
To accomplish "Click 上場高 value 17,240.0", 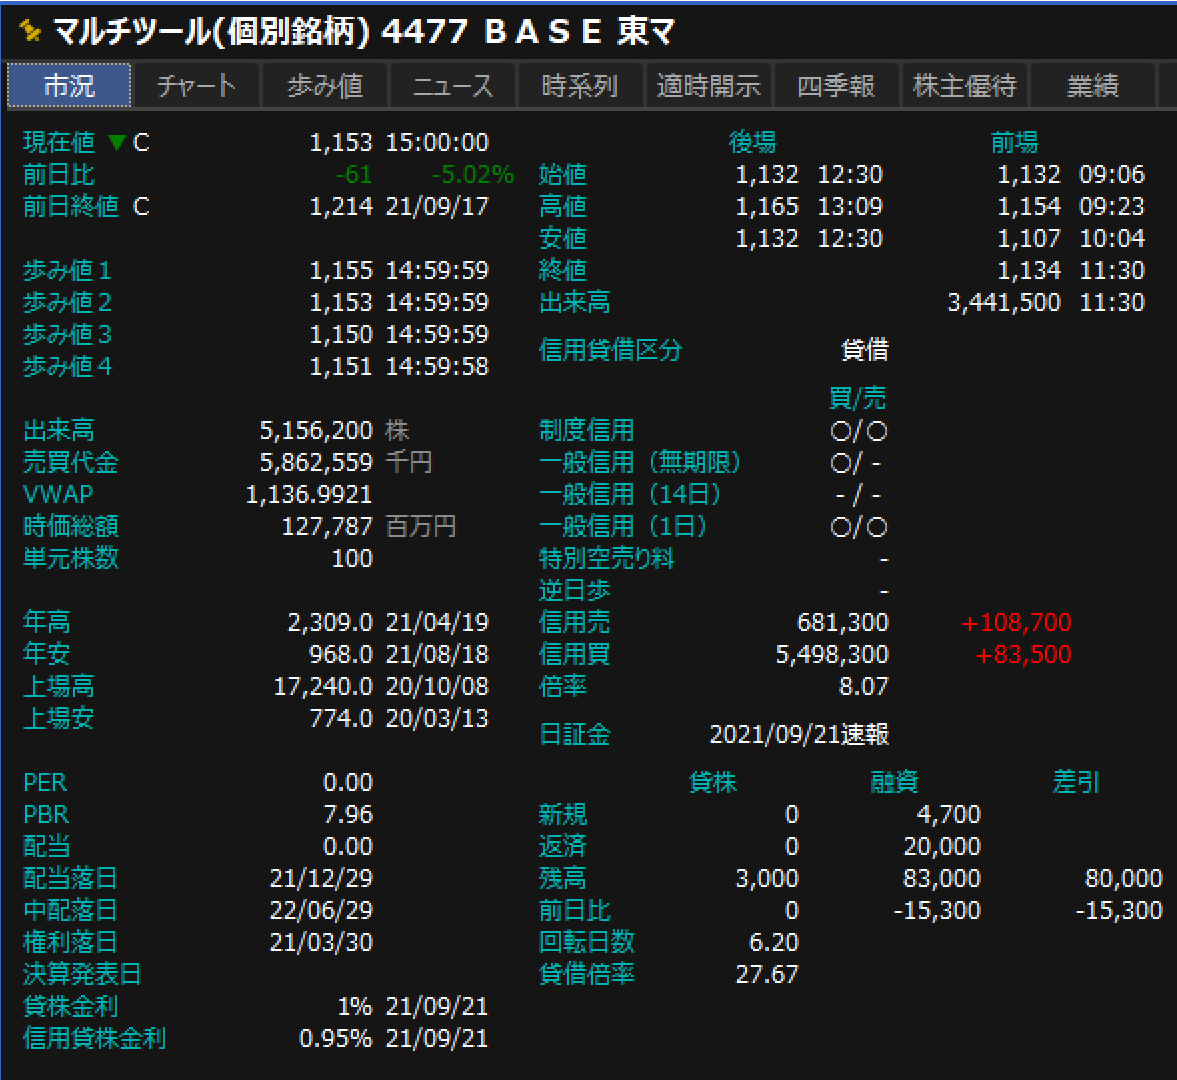I will tap(324, 686).
